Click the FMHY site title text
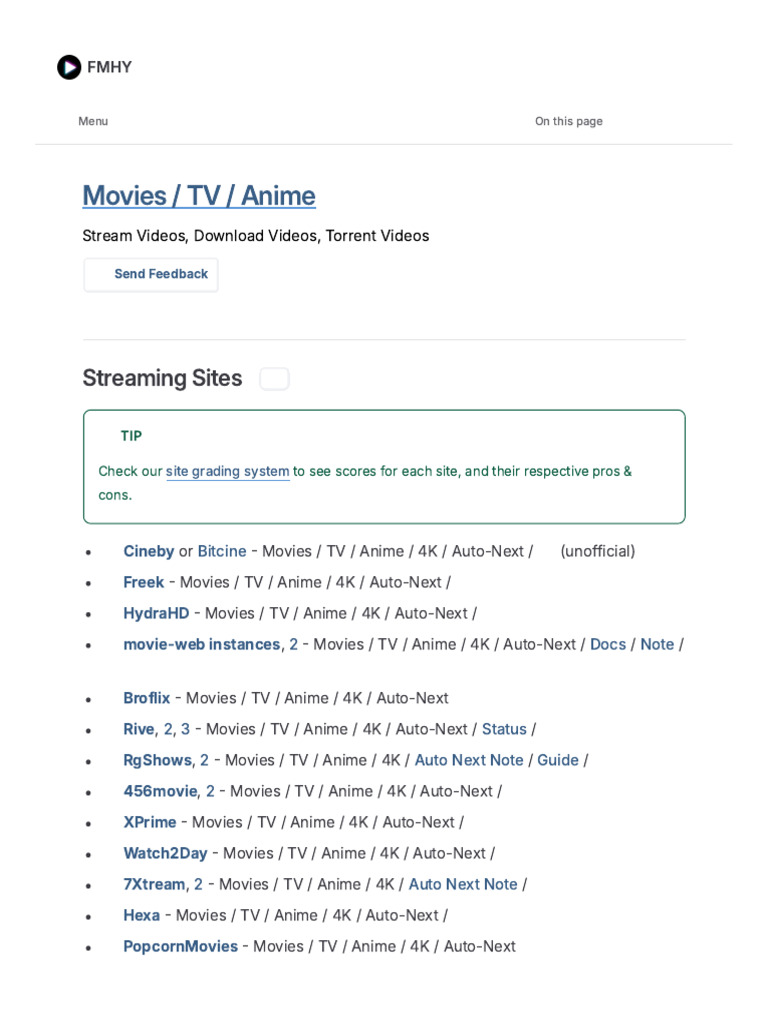 [109, 67]
